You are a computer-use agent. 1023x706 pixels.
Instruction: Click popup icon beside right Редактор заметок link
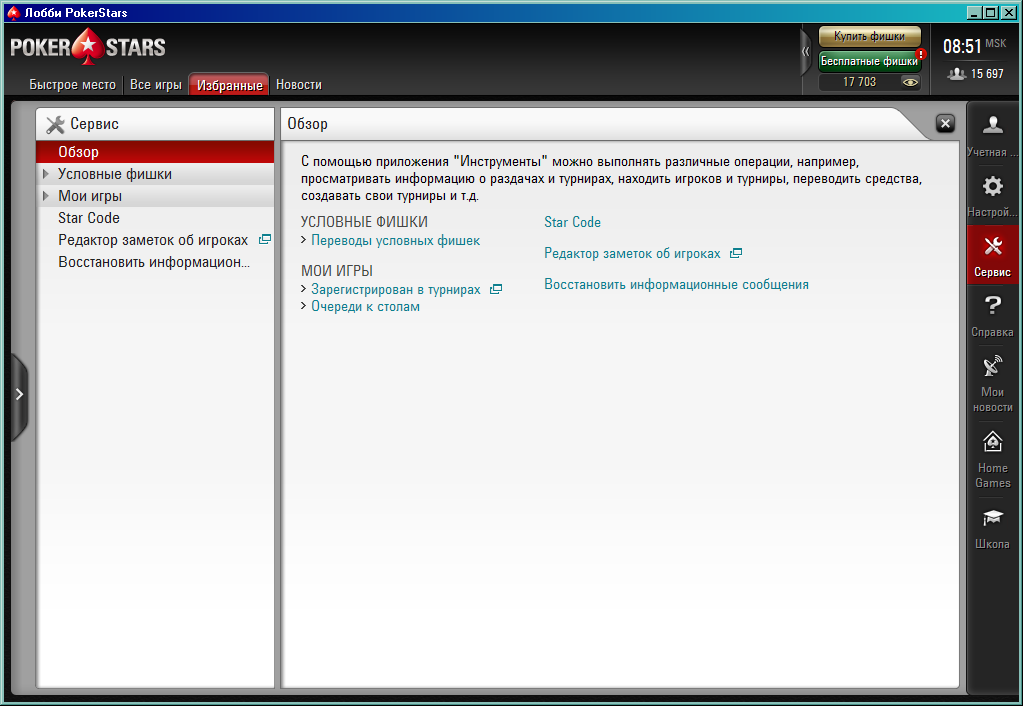[735, 253]
